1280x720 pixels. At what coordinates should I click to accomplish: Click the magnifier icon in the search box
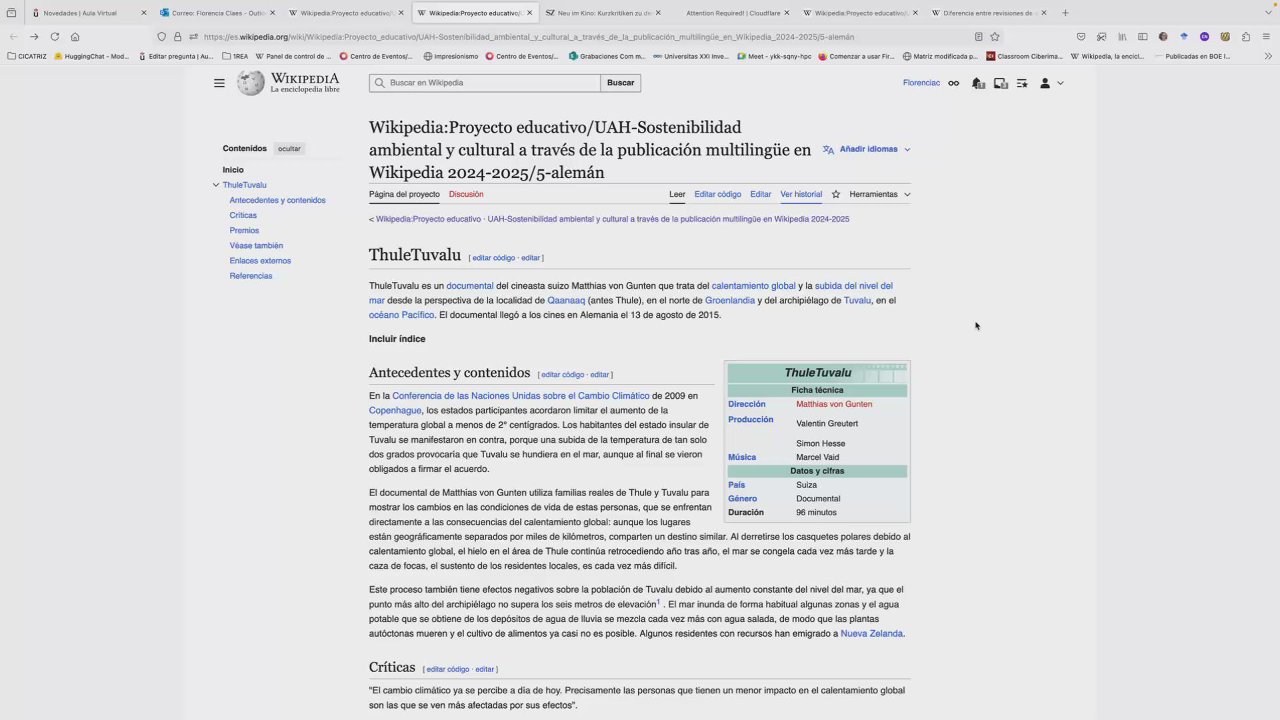tap(378, 83)
